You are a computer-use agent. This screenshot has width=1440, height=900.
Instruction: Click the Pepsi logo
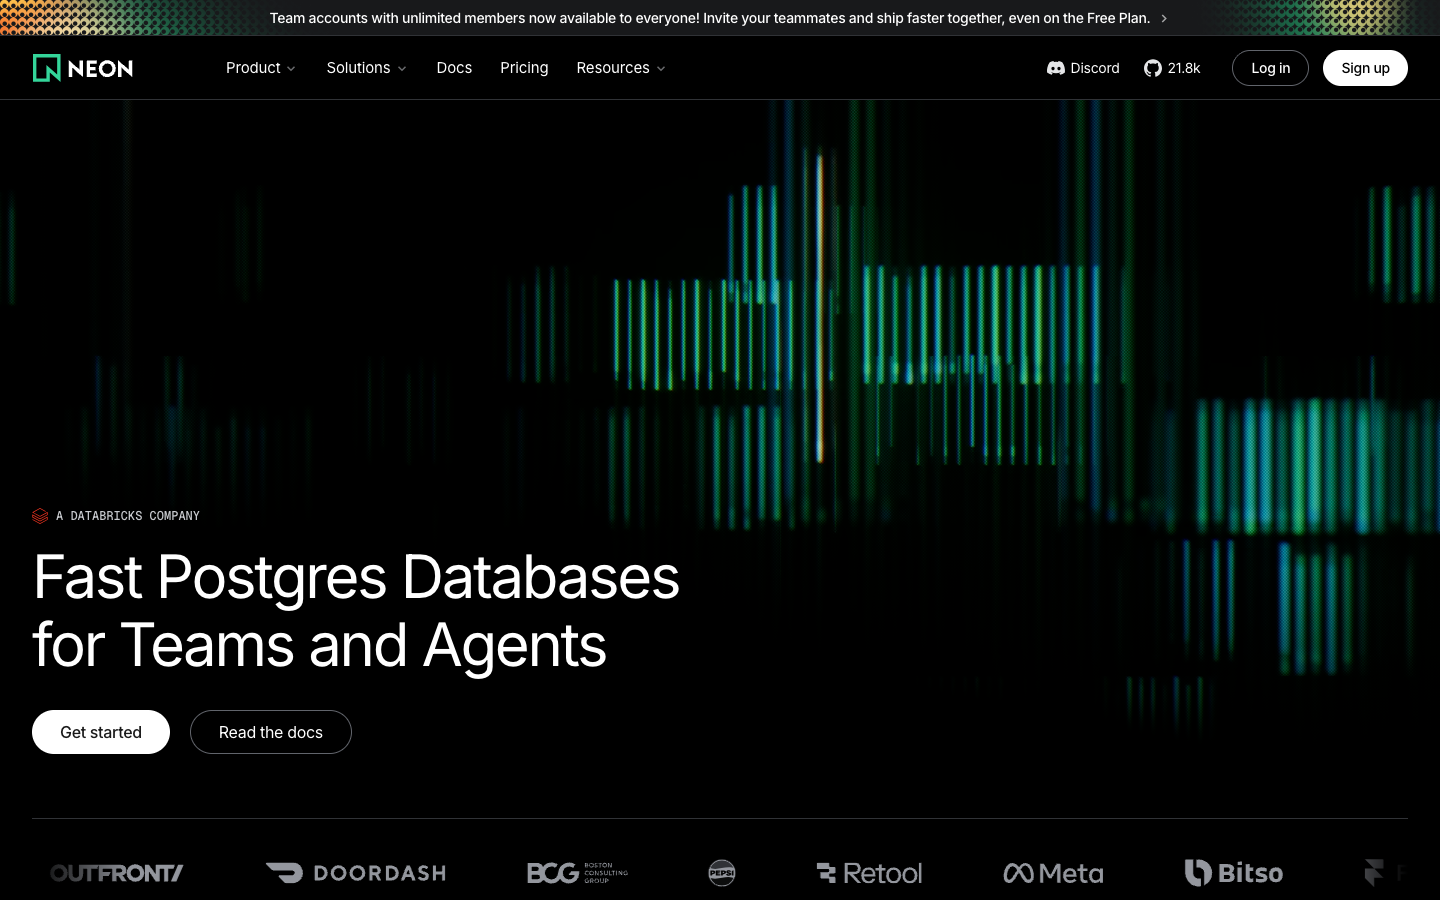coord(722,873)
